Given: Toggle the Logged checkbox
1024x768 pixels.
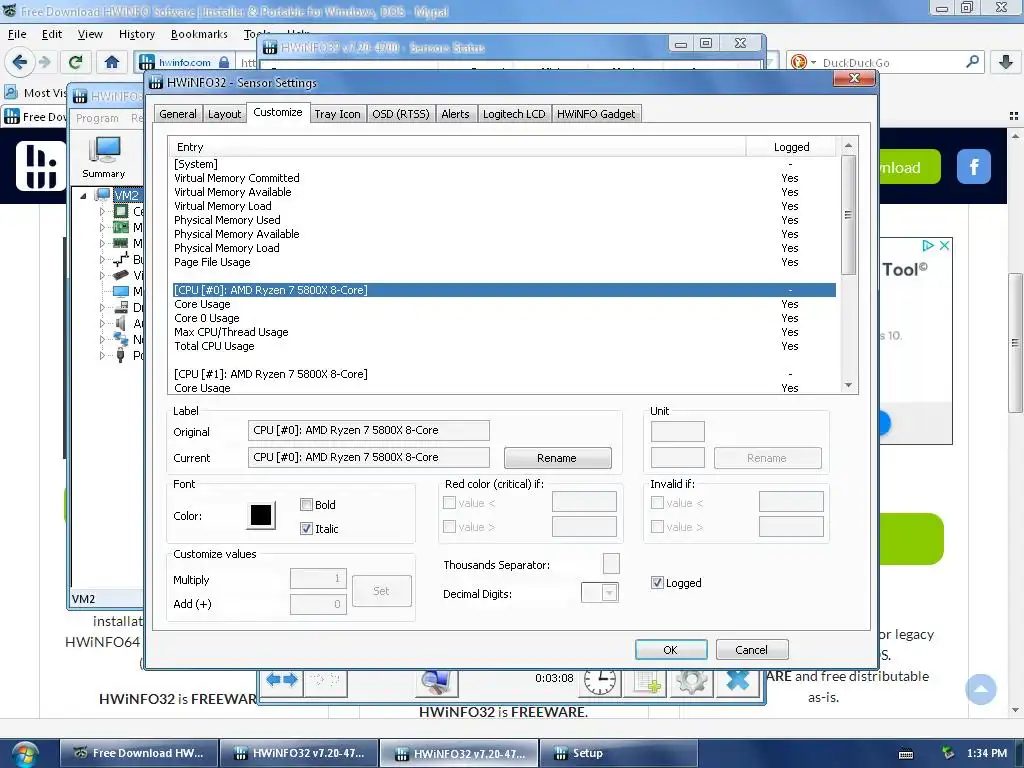Looking at the screenshot, I should click(658, 583).
